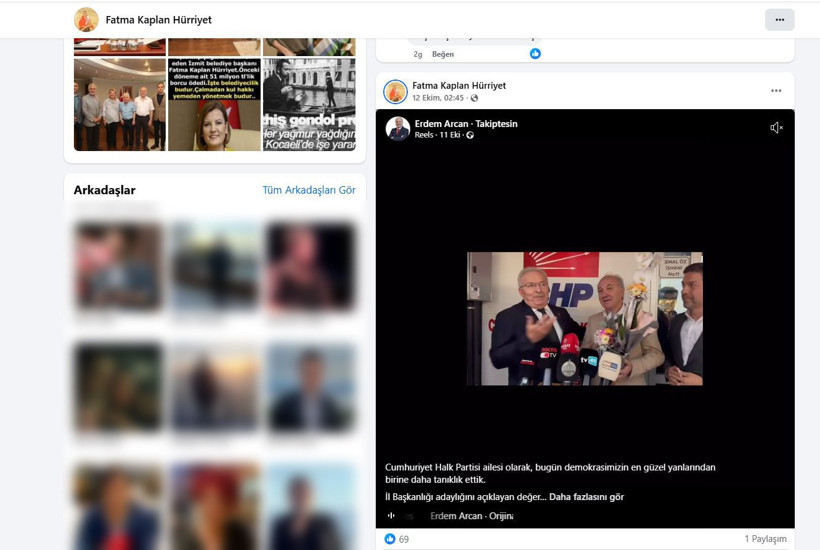Click Beğen under the comment
The width and height of the screenshot is (820, 550).
click(442, 54)
